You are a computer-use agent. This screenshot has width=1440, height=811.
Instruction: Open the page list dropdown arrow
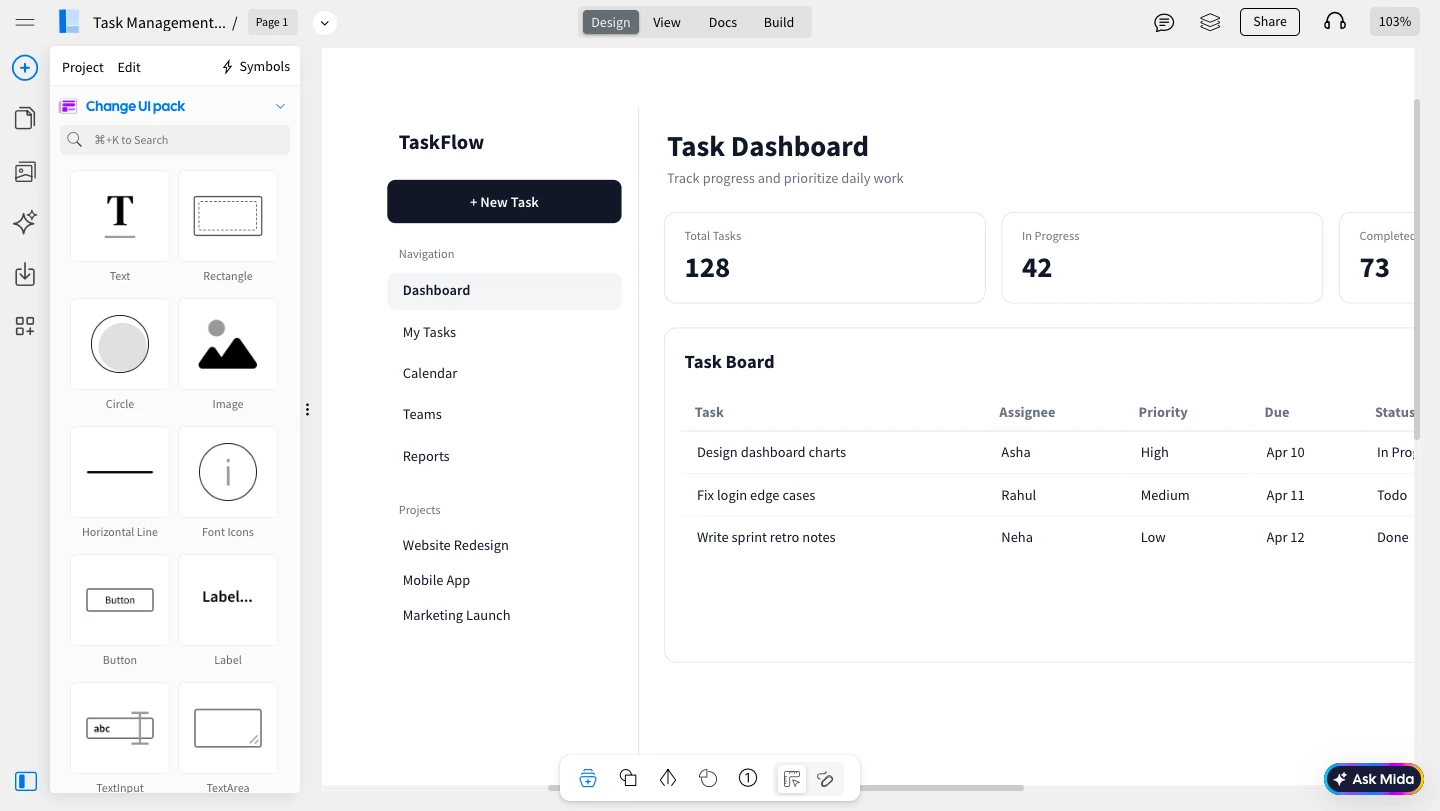324,22
